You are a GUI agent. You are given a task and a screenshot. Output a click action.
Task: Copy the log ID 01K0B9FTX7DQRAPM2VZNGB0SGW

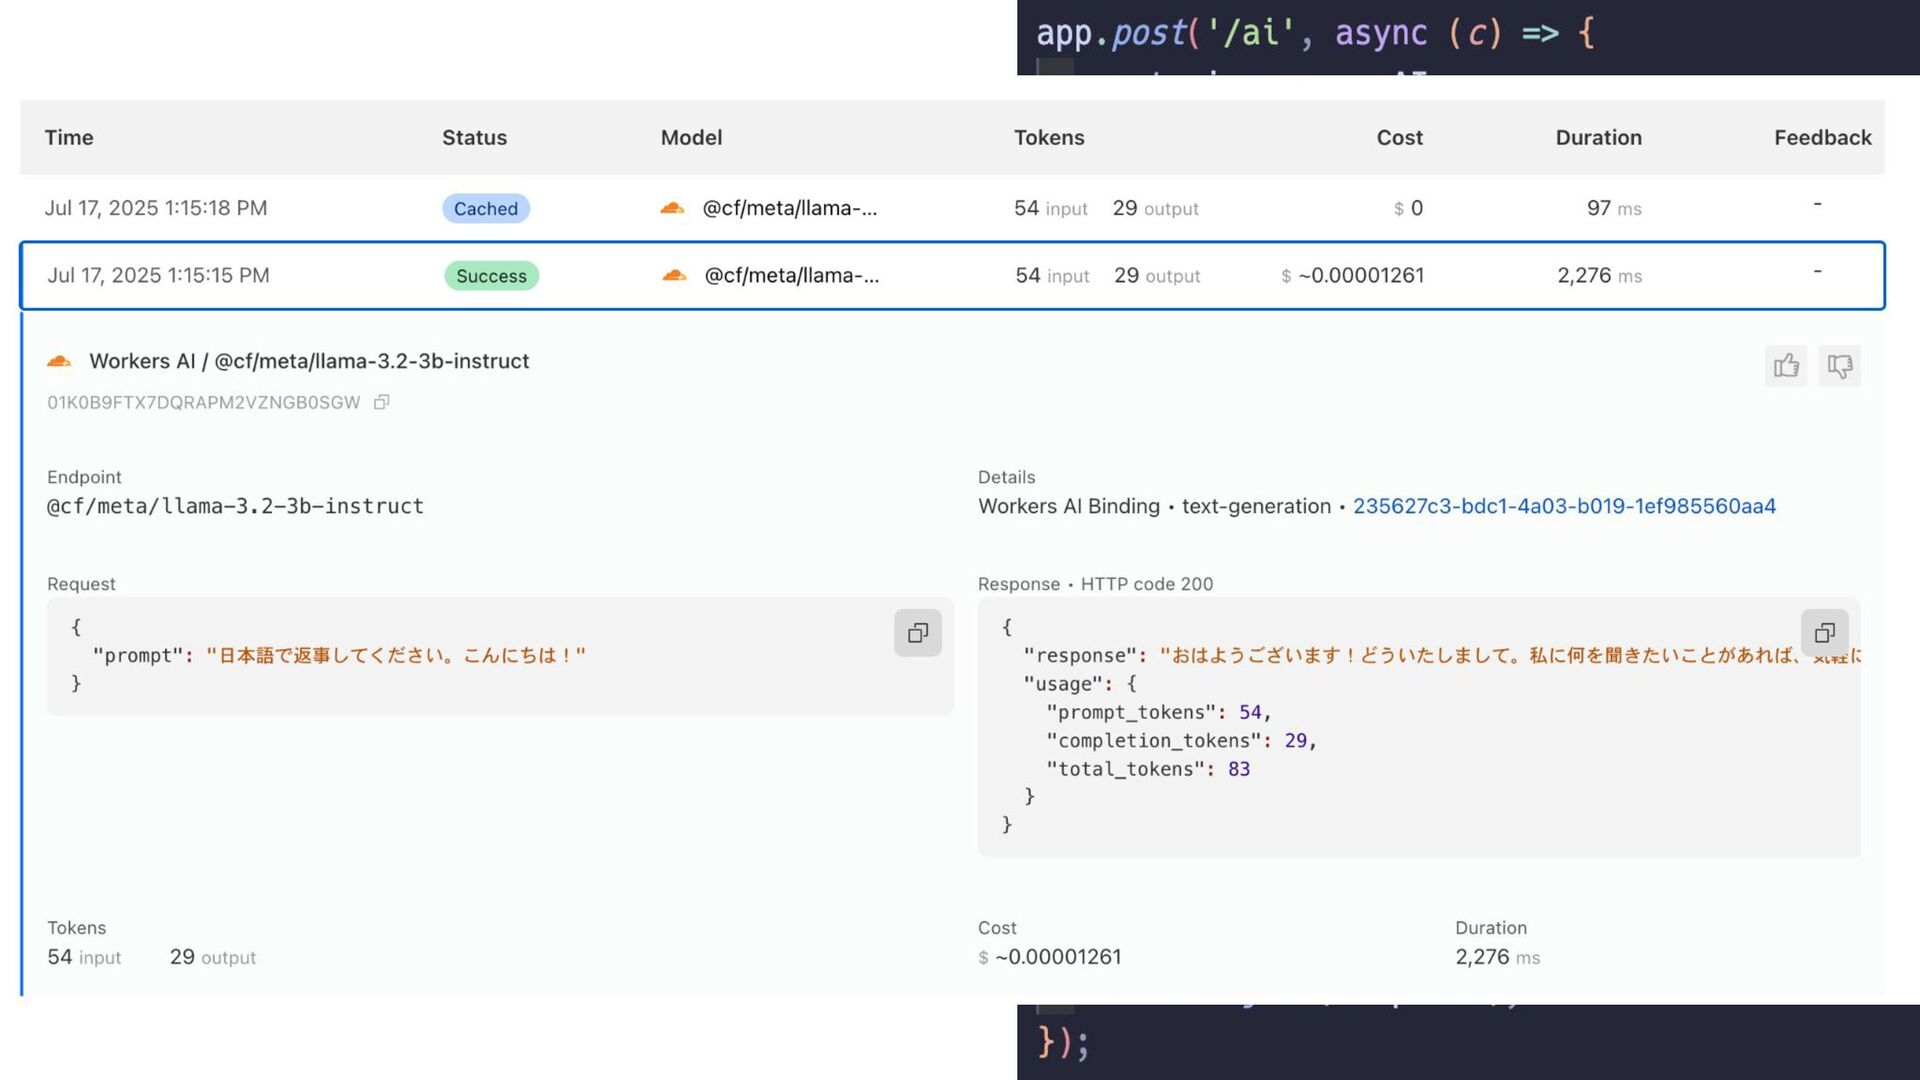click(381, 402)
